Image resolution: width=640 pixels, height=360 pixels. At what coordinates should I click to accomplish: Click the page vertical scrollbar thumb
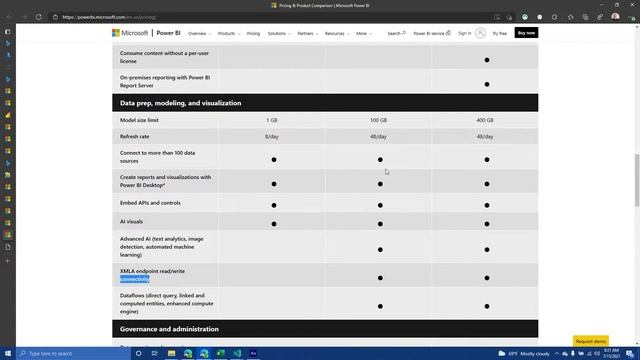tap(637, 180)
